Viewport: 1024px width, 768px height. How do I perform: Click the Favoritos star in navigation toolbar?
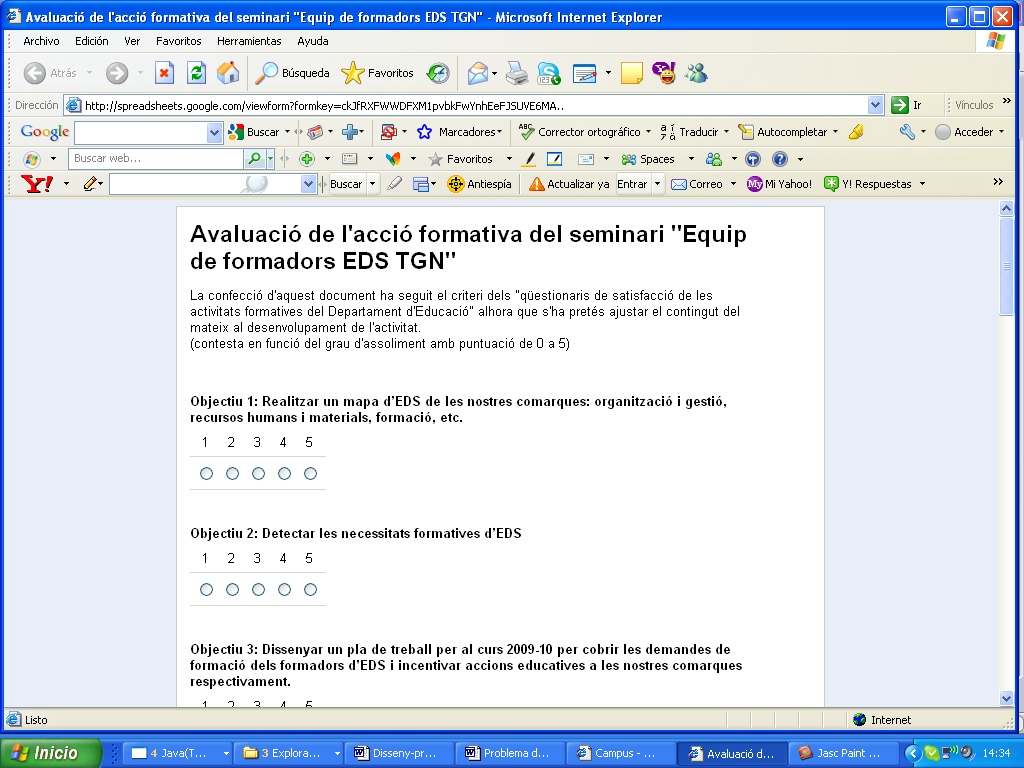377,73
